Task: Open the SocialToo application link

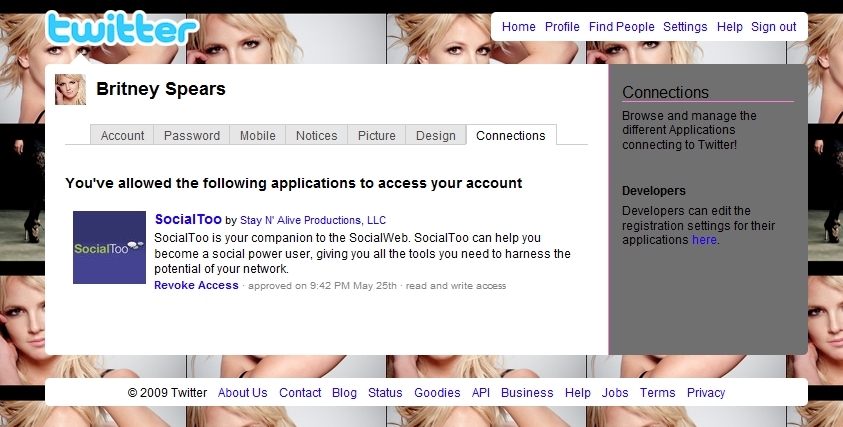Action: (x=188, y=219)
